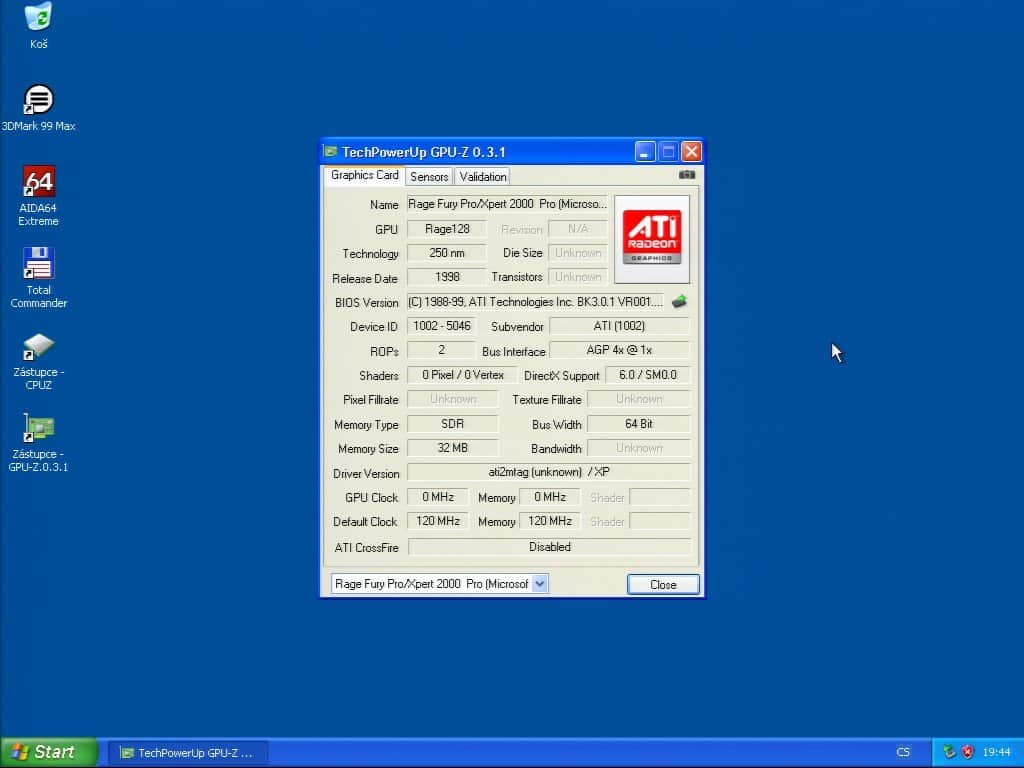Click the GPU Clock field 0 MHz
The height and width of the screenshot is (768, 1024).
pos(438,498)
